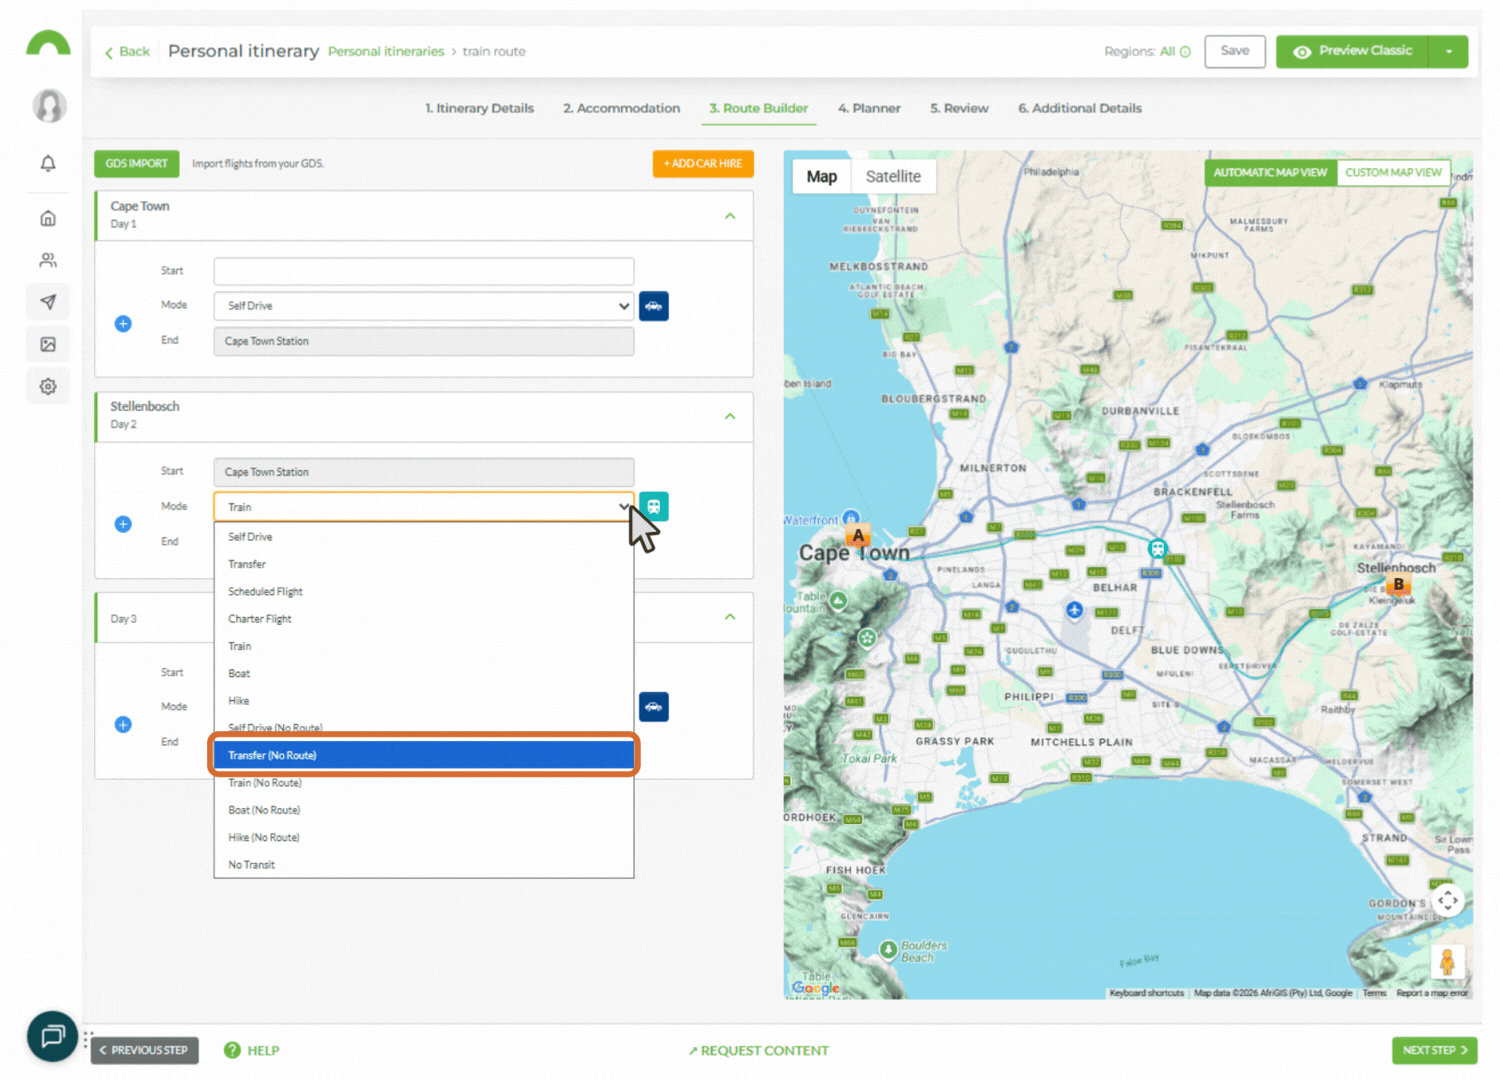The width and height of the screenshot is (1500, 1080).
Task: Click the airport marker on map
Action: 1074,610
